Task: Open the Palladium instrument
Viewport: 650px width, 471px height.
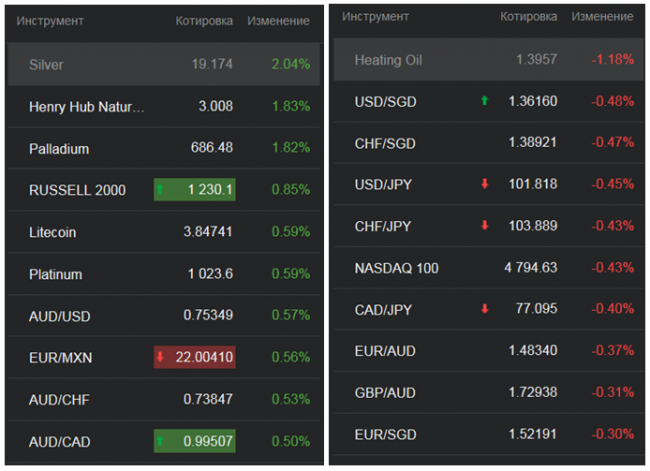Action: click(59, 149)
